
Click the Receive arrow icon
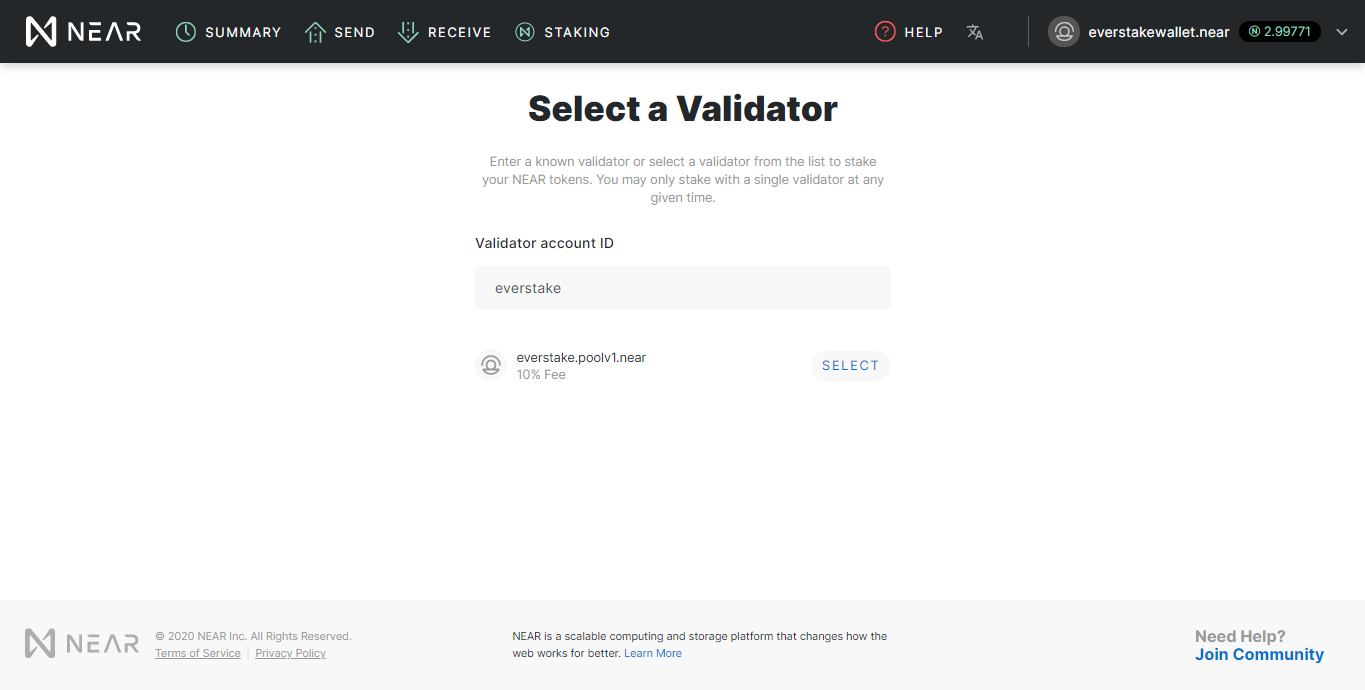point(408,32)
